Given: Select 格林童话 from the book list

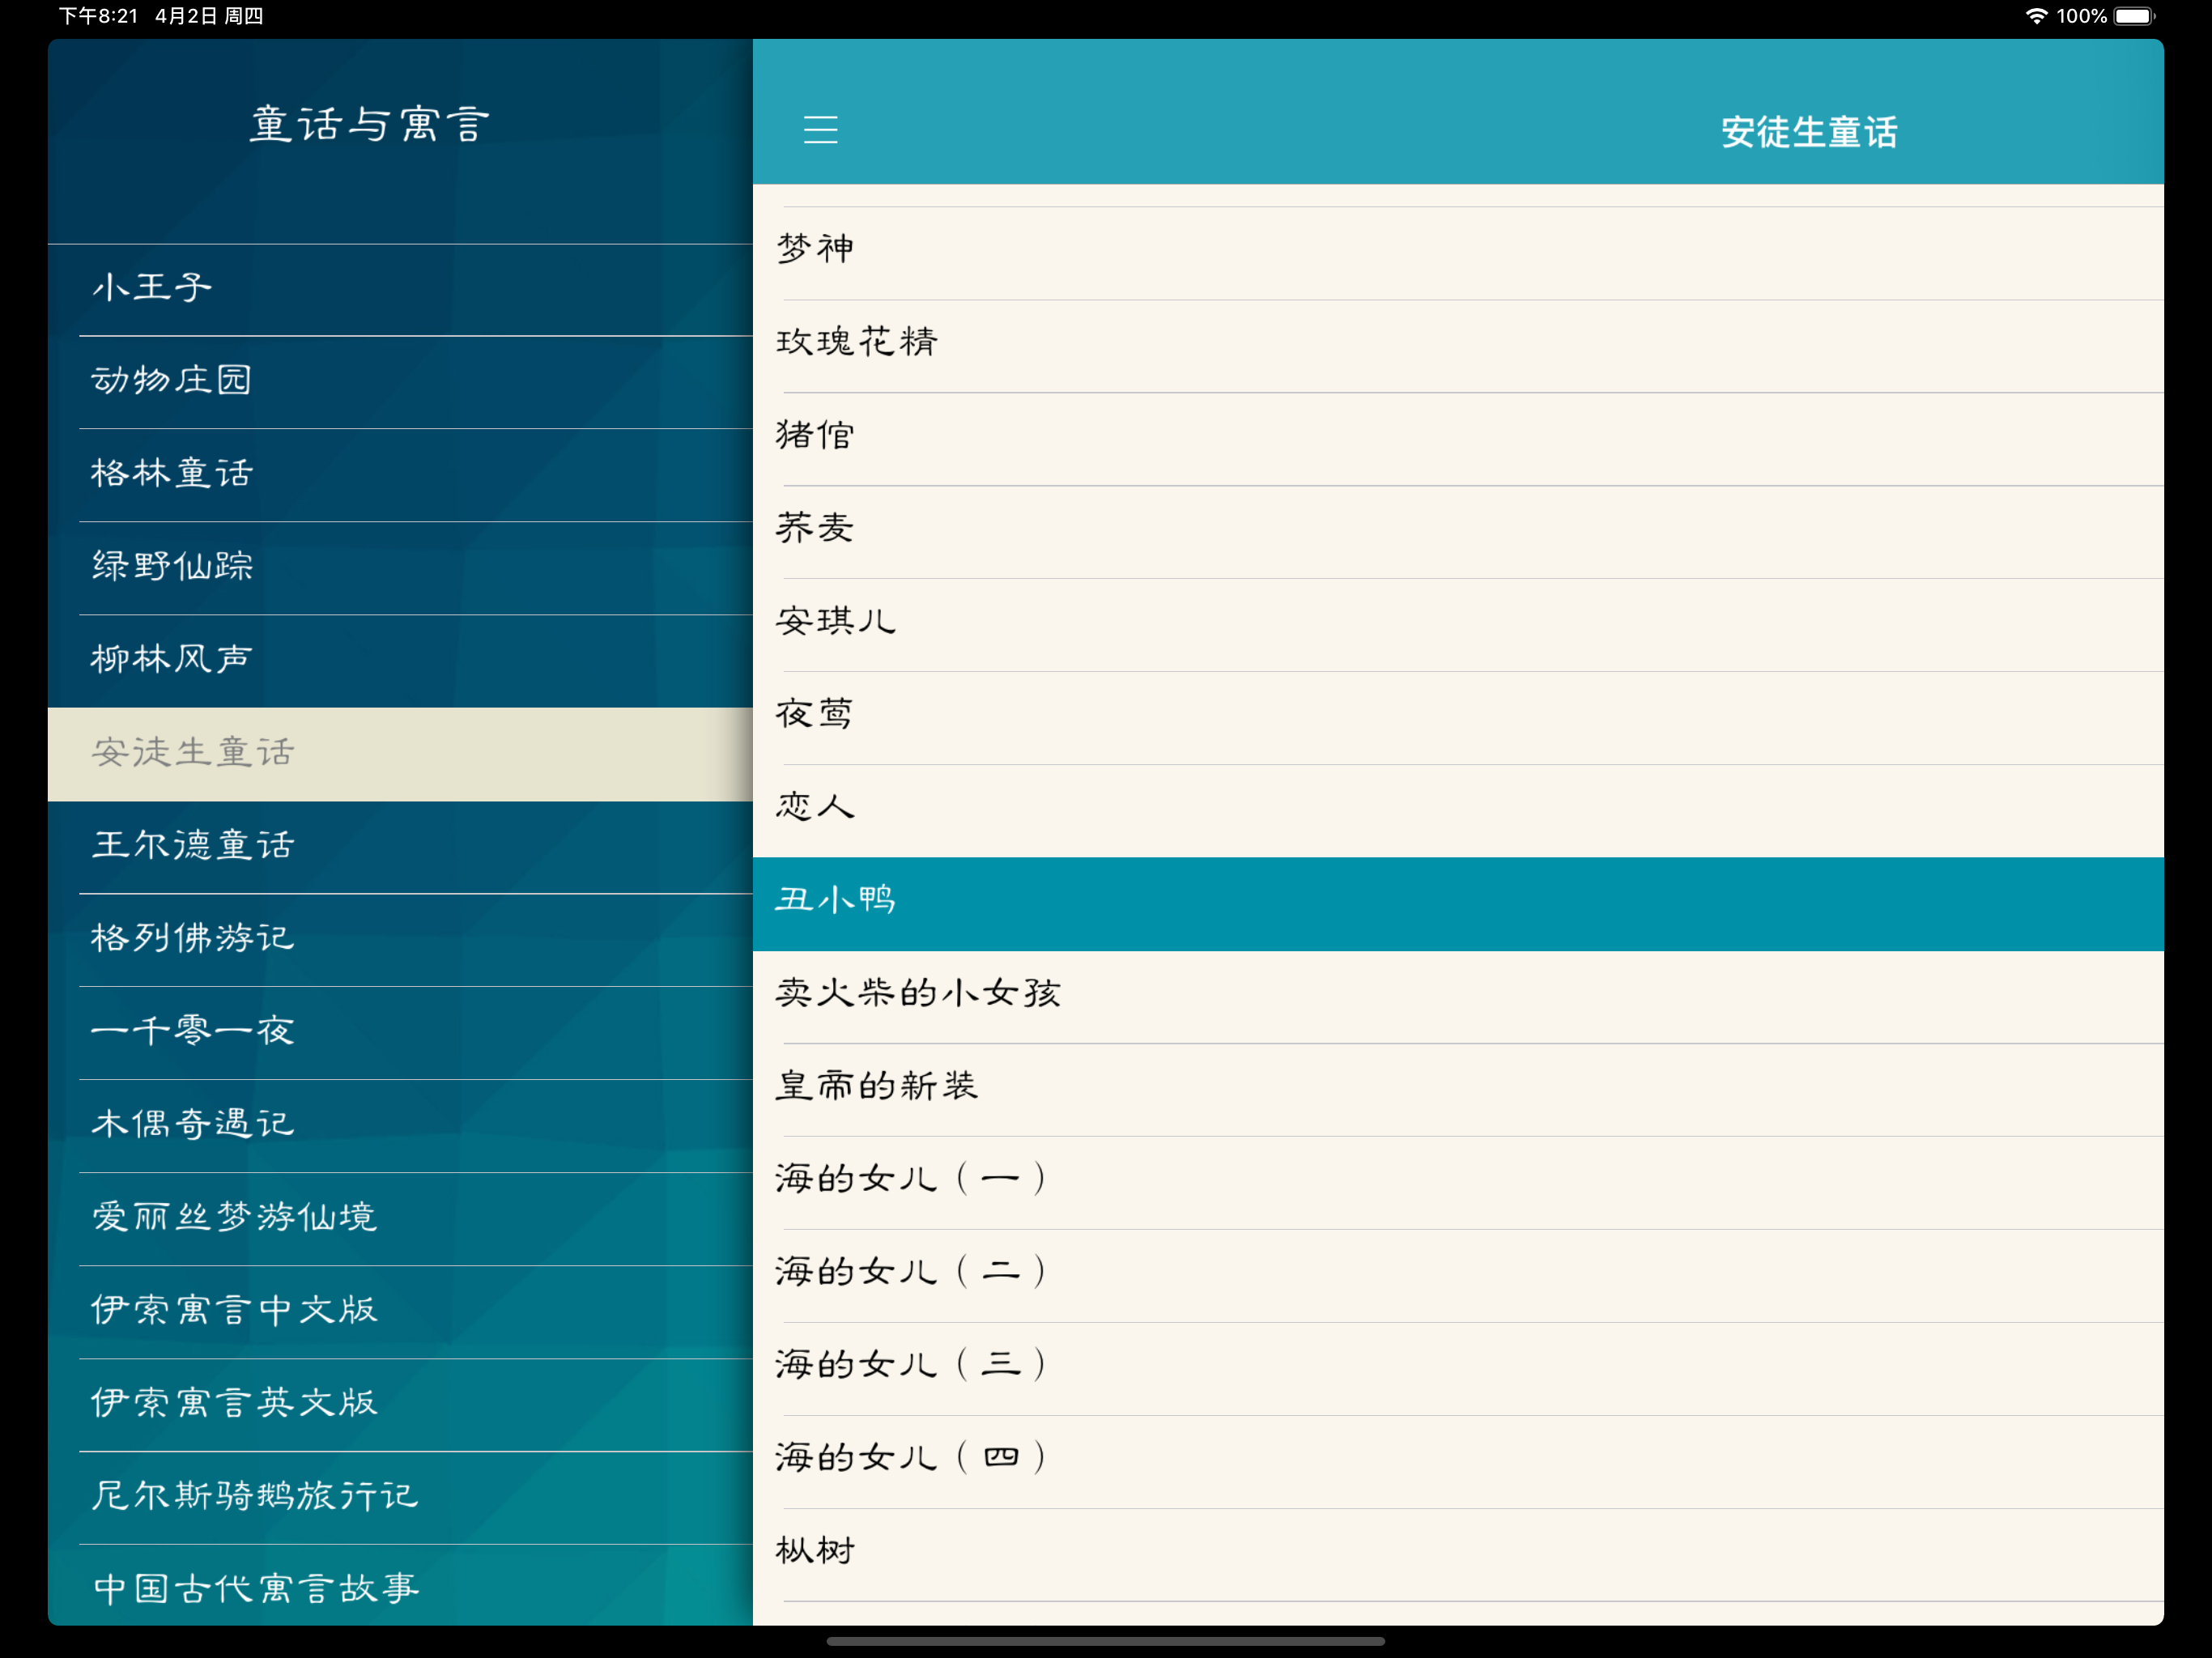Looking at the screenshot, I should click(x=400, y=475).
